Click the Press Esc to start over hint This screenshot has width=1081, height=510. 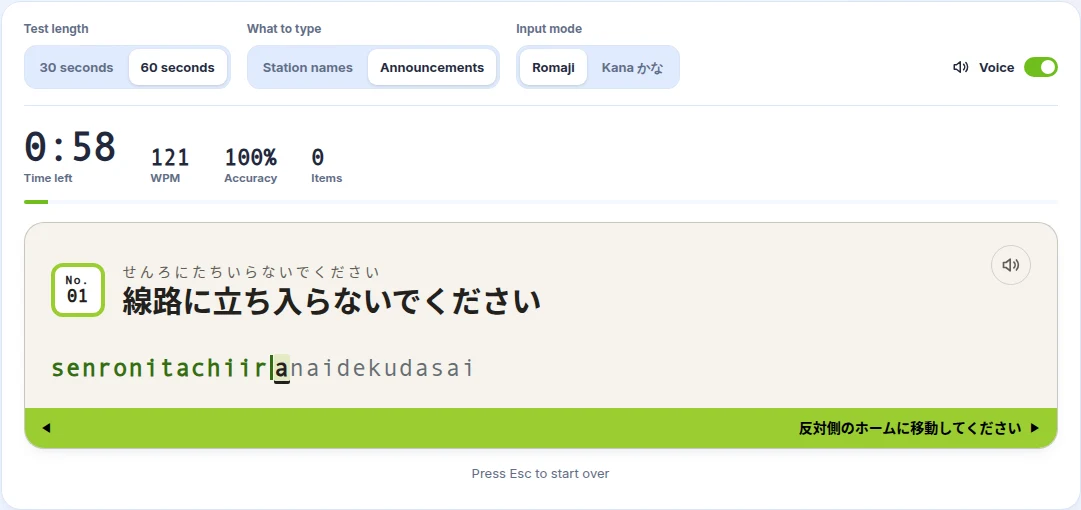pos(540,473)
